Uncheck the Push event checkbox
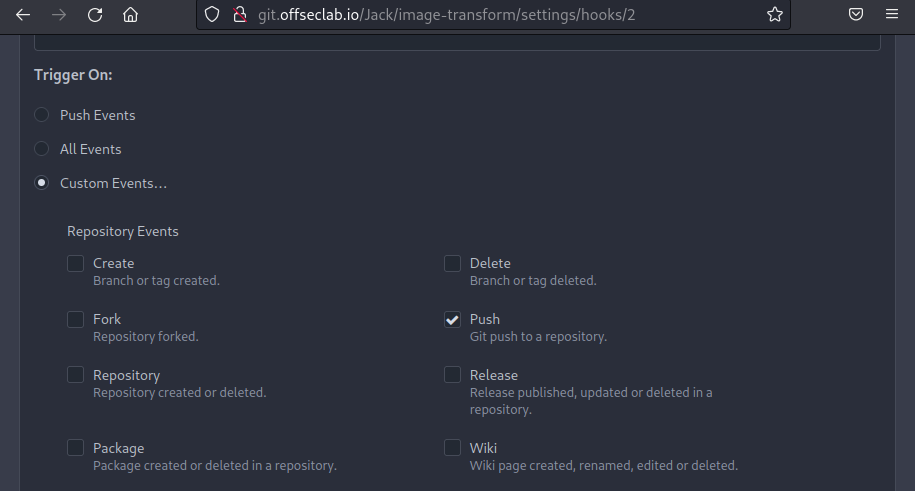Viewport: 915px width, 491px height. 452,320
